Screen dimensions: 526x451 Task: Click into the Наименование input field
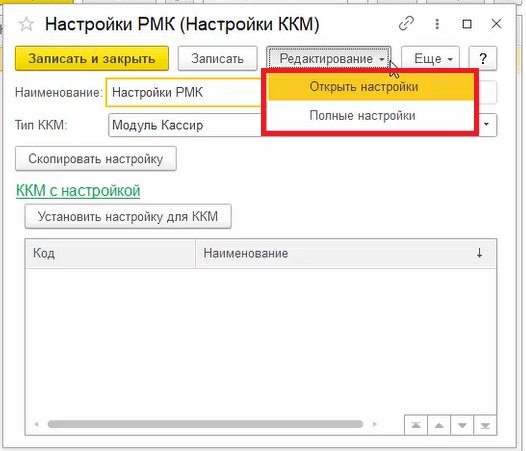[x=183, y=92]
